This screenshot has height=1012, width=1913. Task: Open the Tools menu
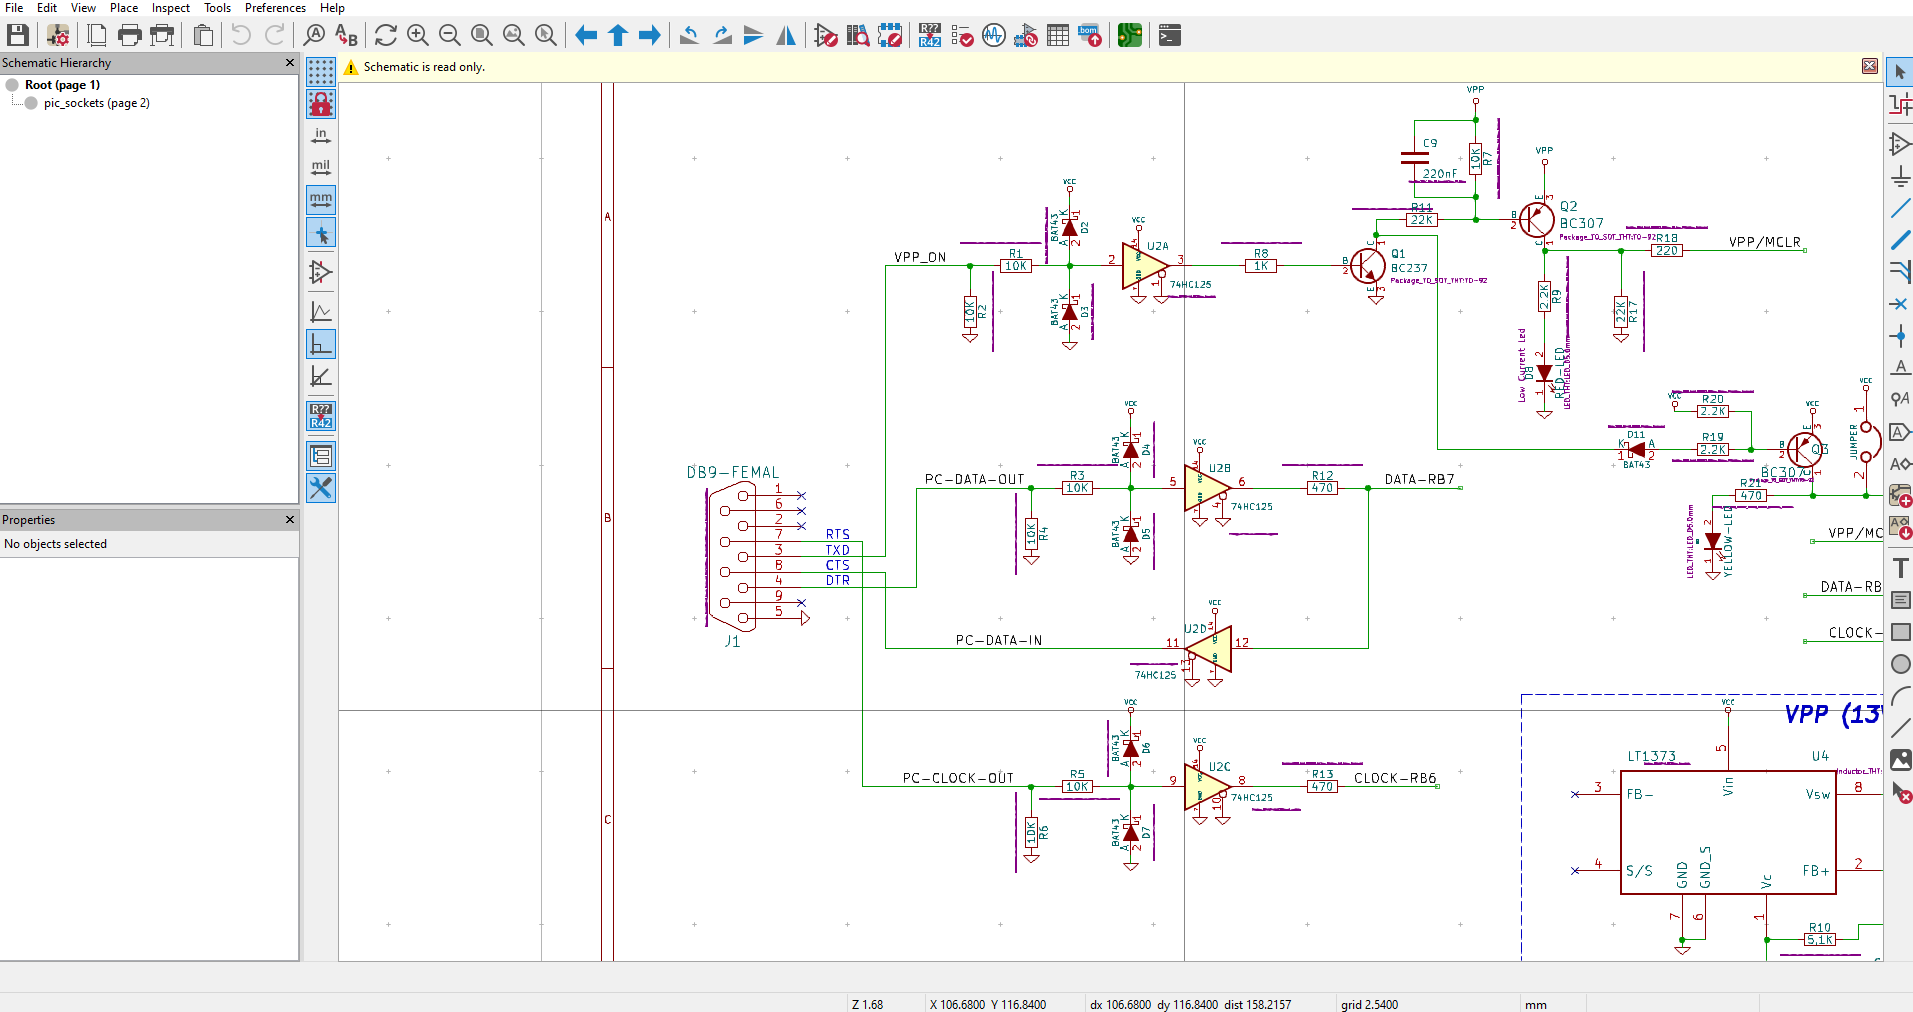click(218, 8)
